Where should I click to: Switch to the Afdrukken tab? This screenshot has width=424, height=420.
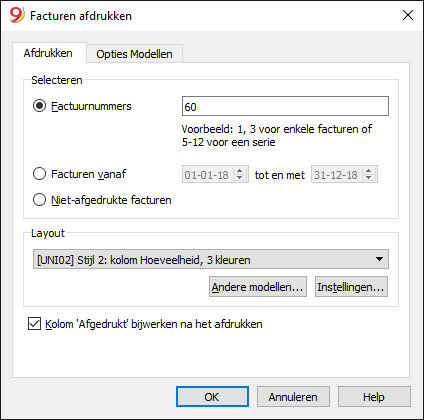48,53
